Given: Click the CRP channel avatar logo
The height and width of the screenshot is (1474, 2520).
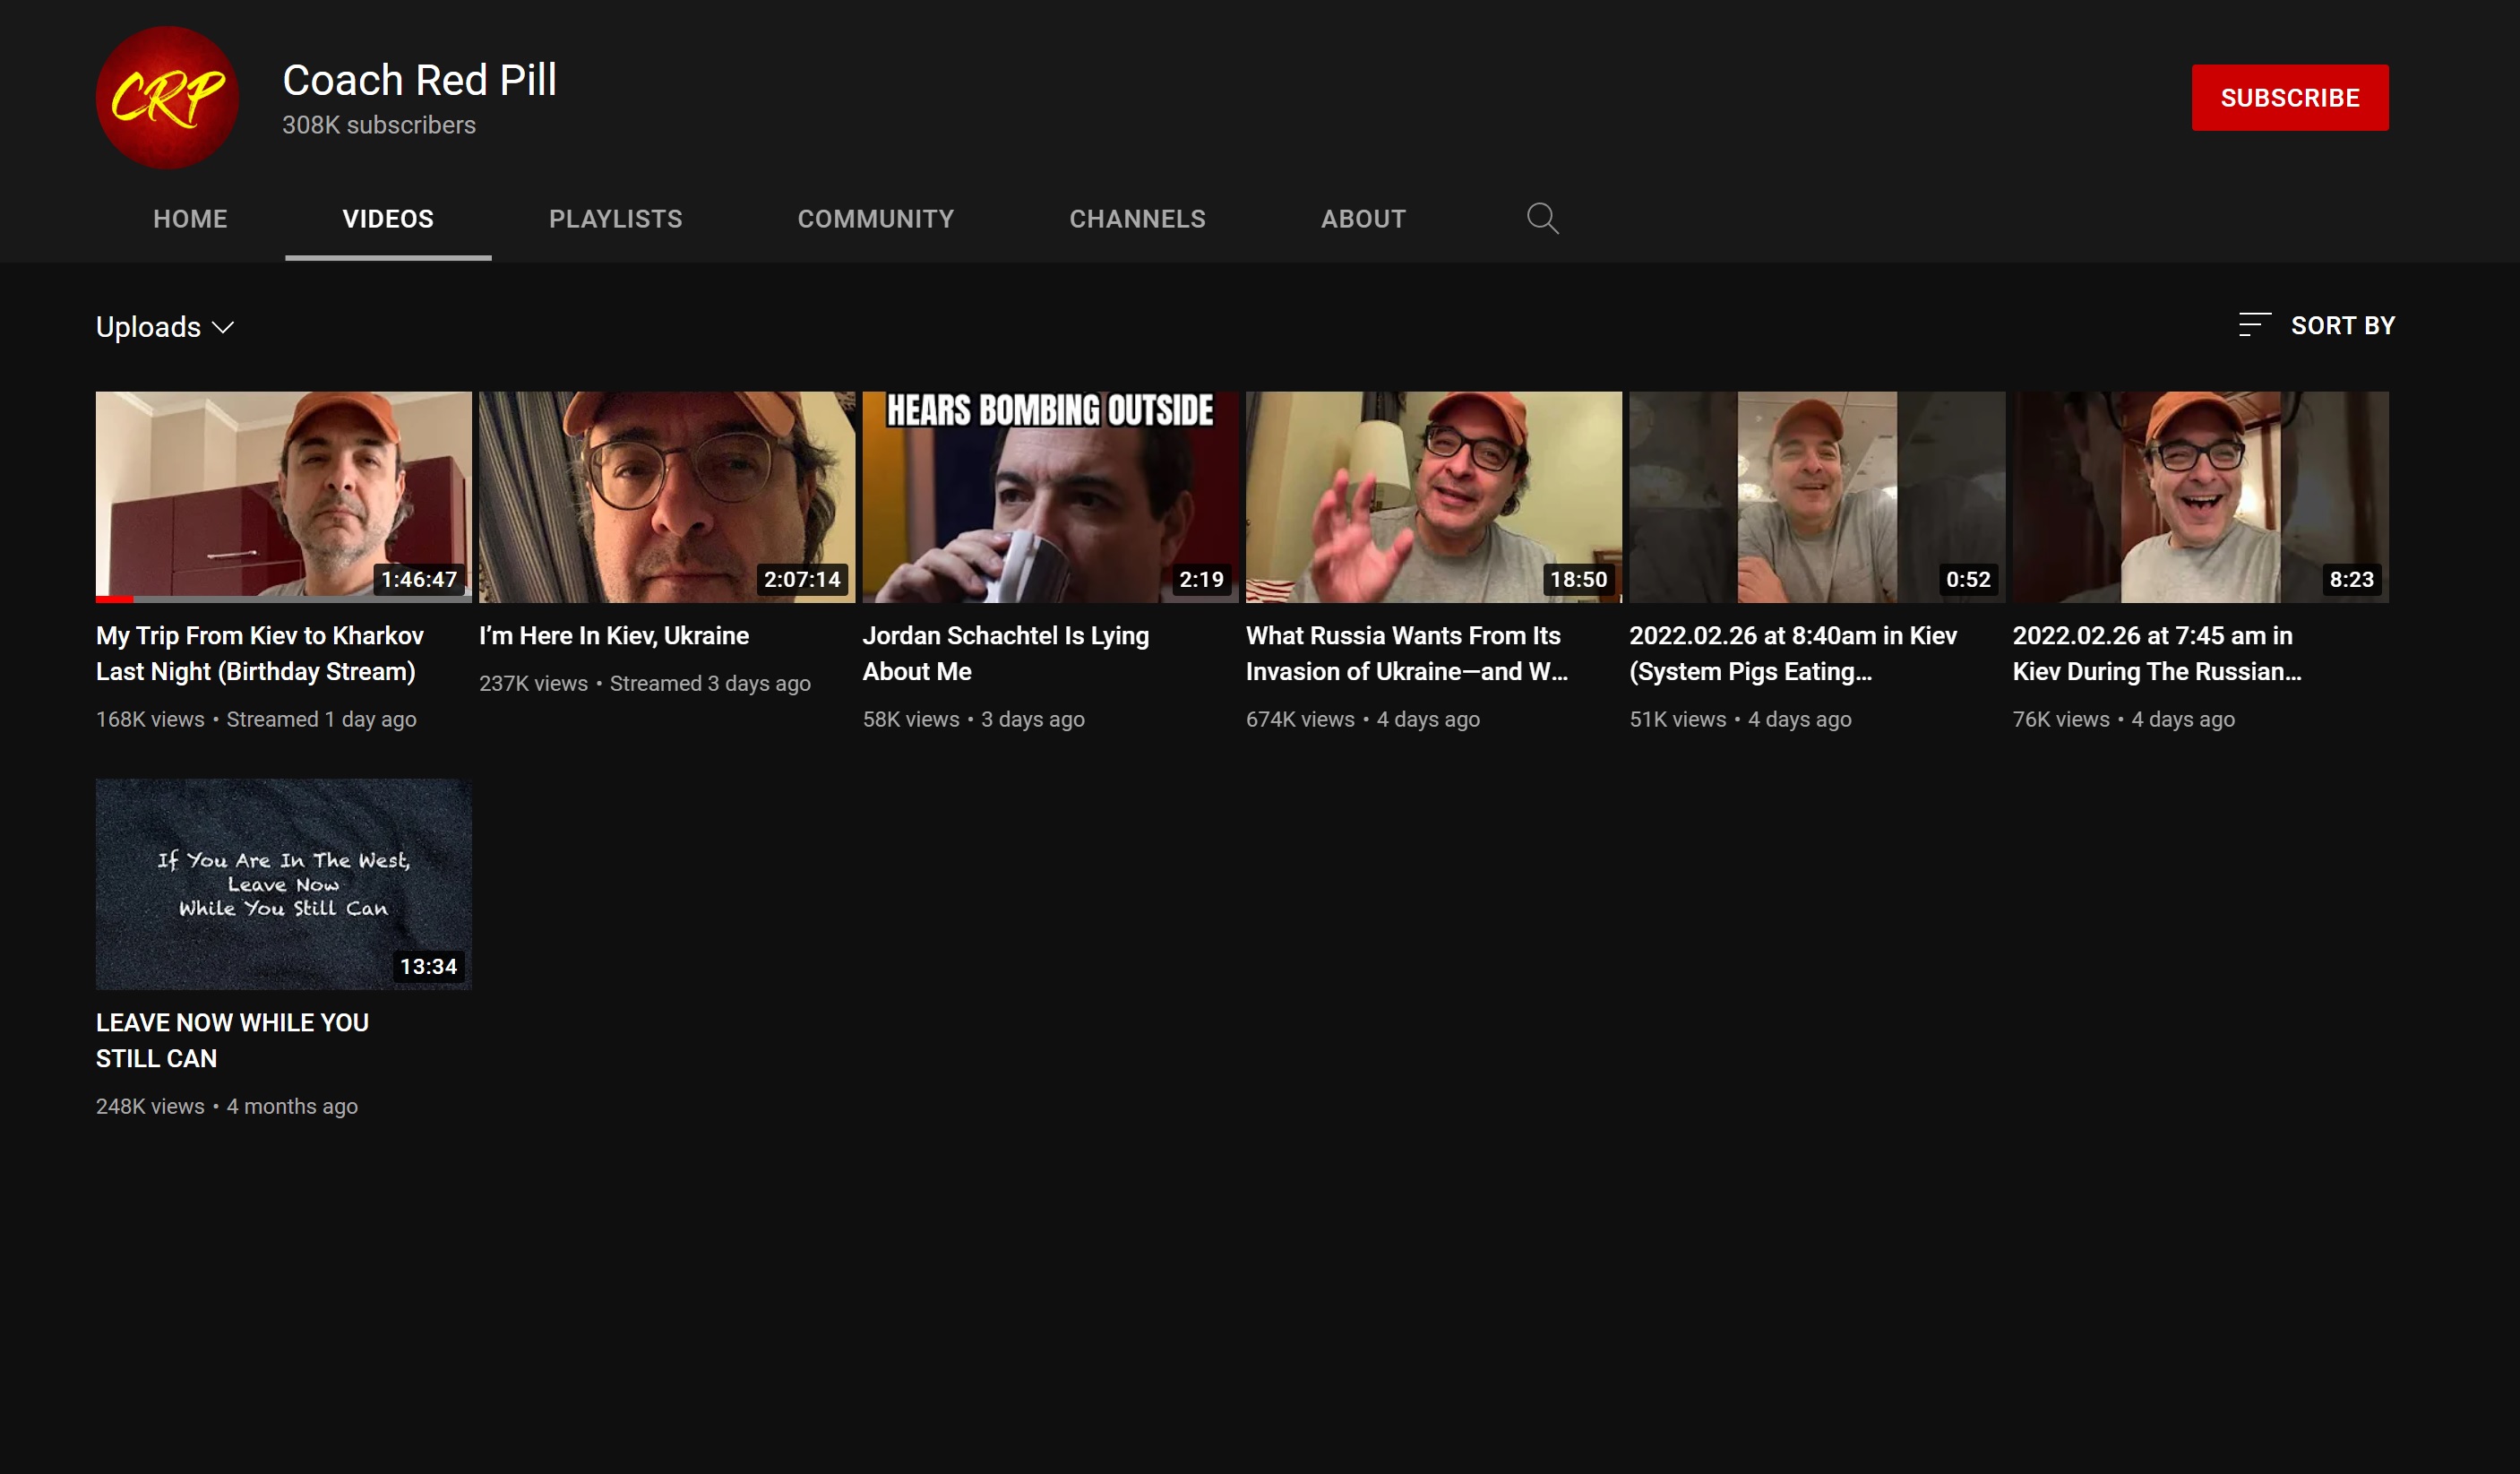Looking at the screenshot, I should 167,97.
